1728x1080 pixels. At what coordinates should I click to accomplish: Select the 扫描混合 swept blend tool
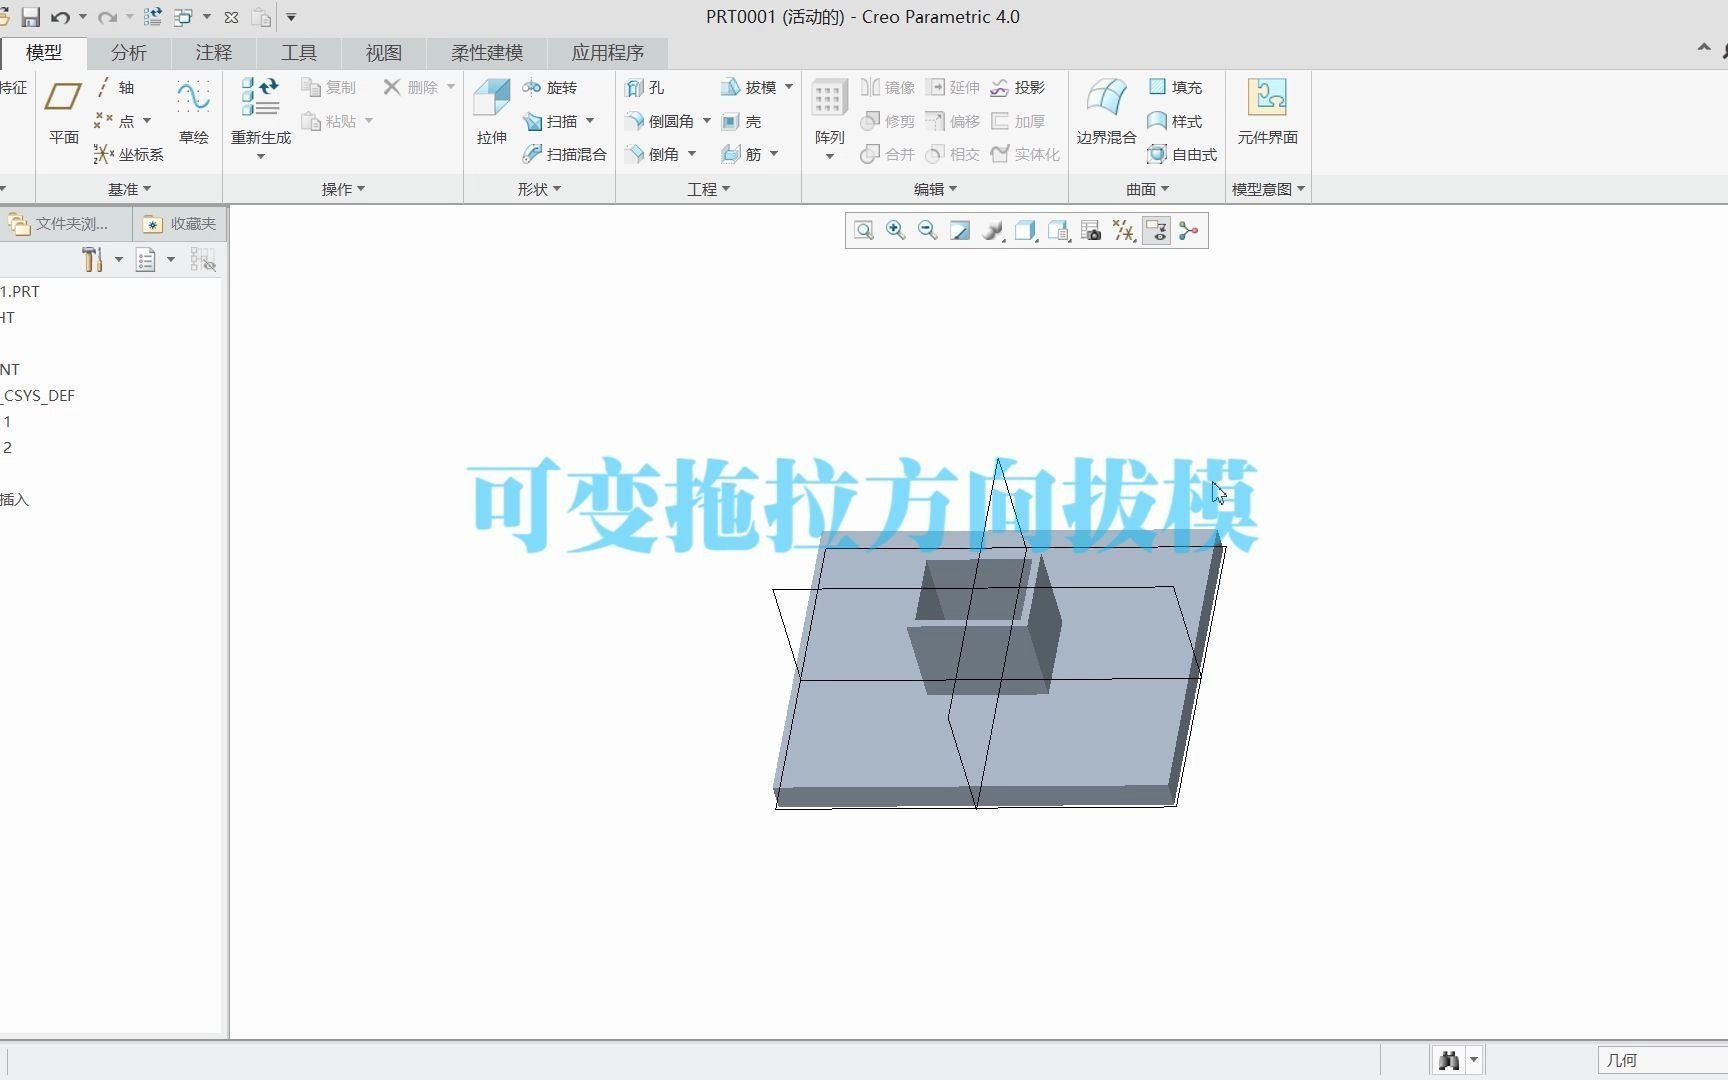point(565,154)
